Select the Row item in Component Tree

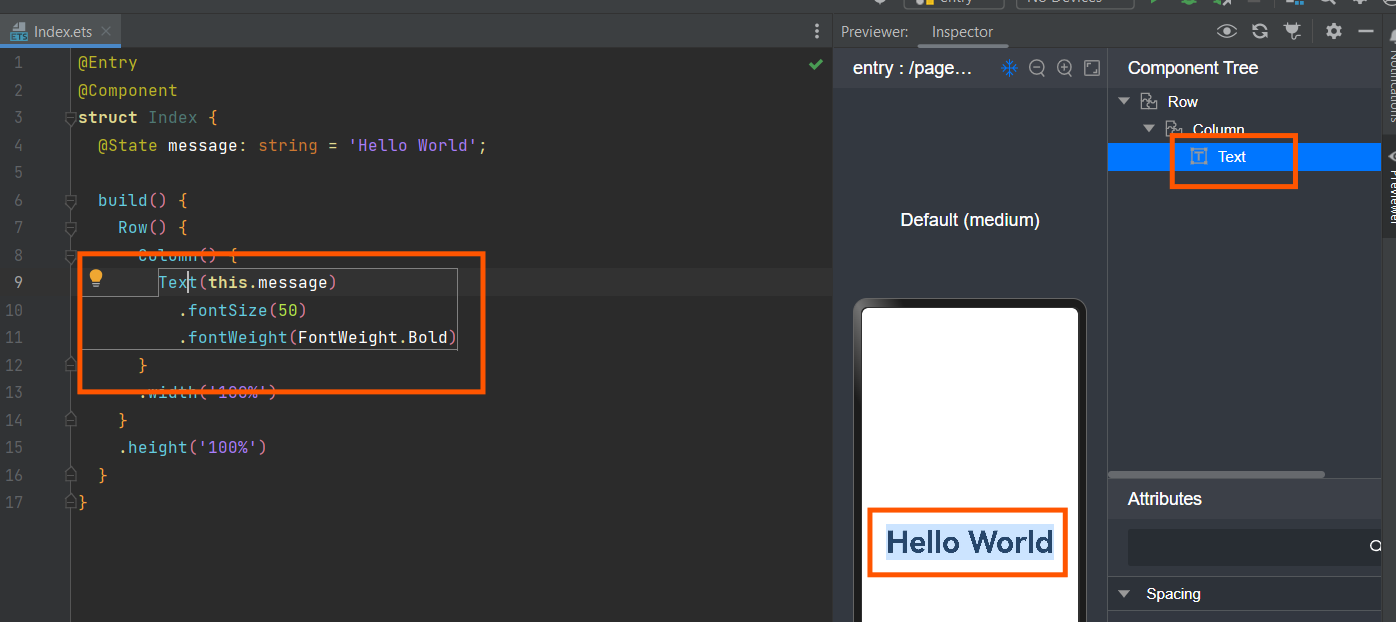click(1182, 102)
